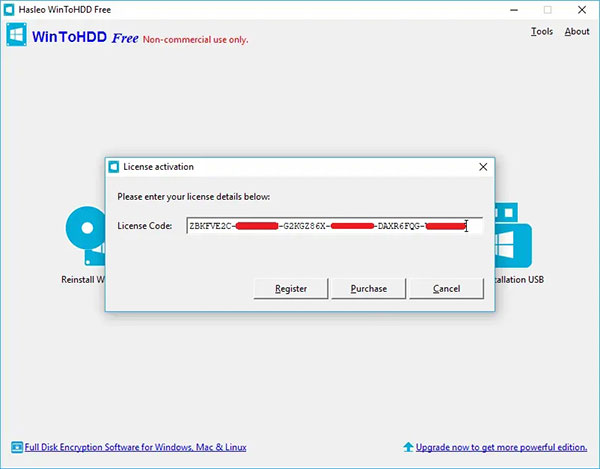Image resolution: width=600 pixels, height=469 pixels.
Task: Click the title bar Hasleo app icon
Action: tap(9, 10)
